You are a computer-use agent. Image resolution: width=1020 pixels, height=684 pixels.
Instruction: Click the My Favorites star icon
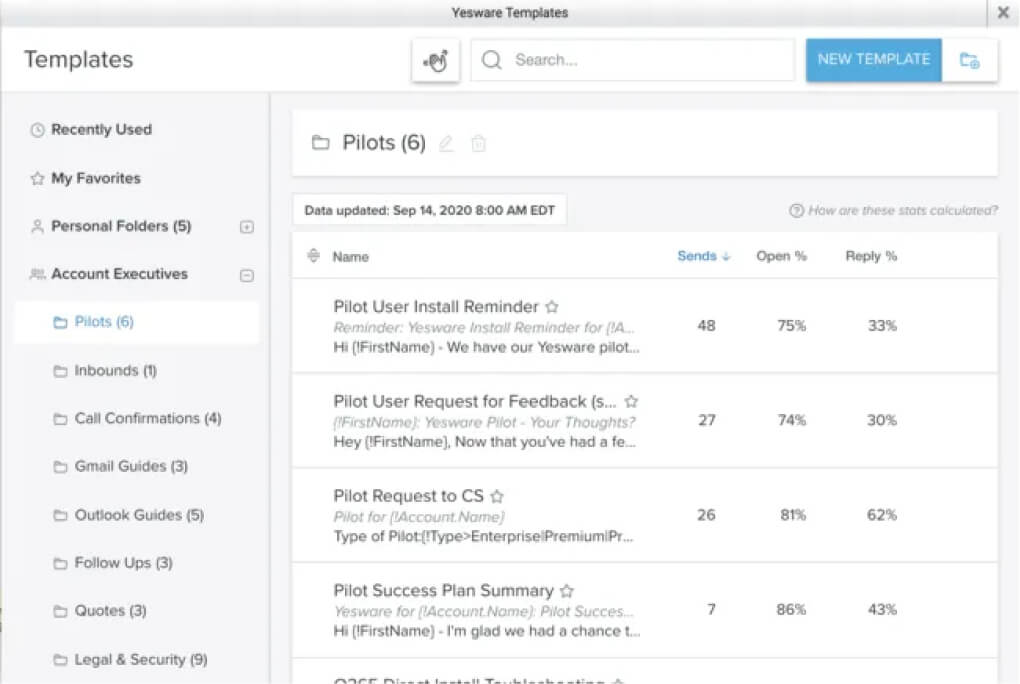pyautogui.click(x=37, y=178)
